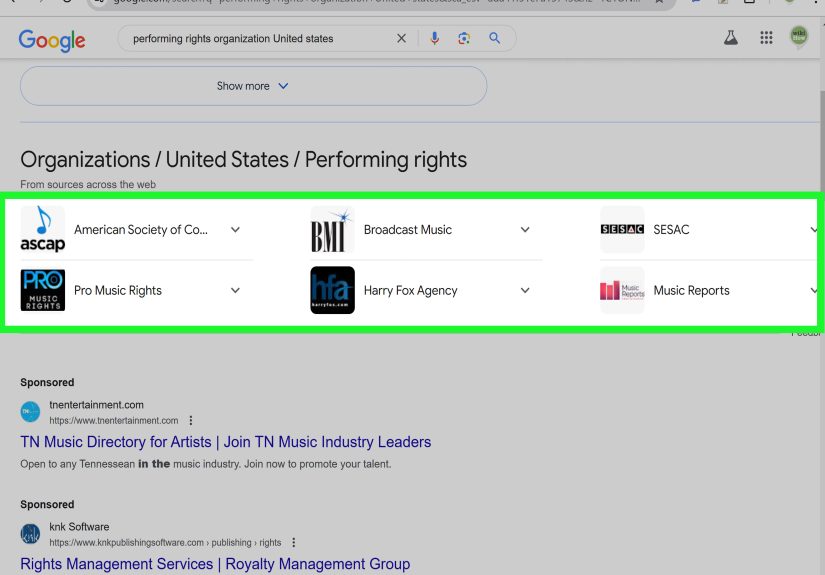The image size is (825, 575).
Task: Open the account profile avatar
Action: 798,38
